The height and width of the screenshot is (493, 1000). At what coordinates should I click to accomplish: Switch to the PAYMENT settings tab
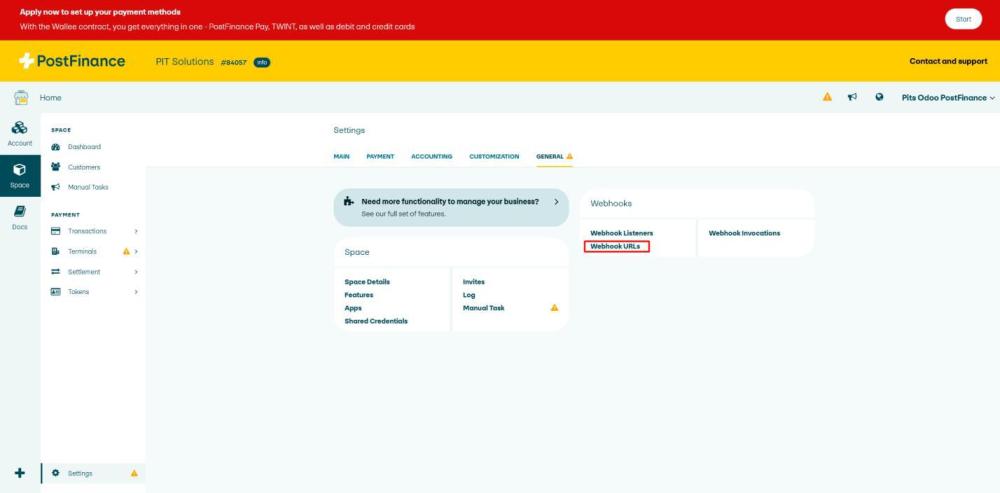(x=380, y=156)
